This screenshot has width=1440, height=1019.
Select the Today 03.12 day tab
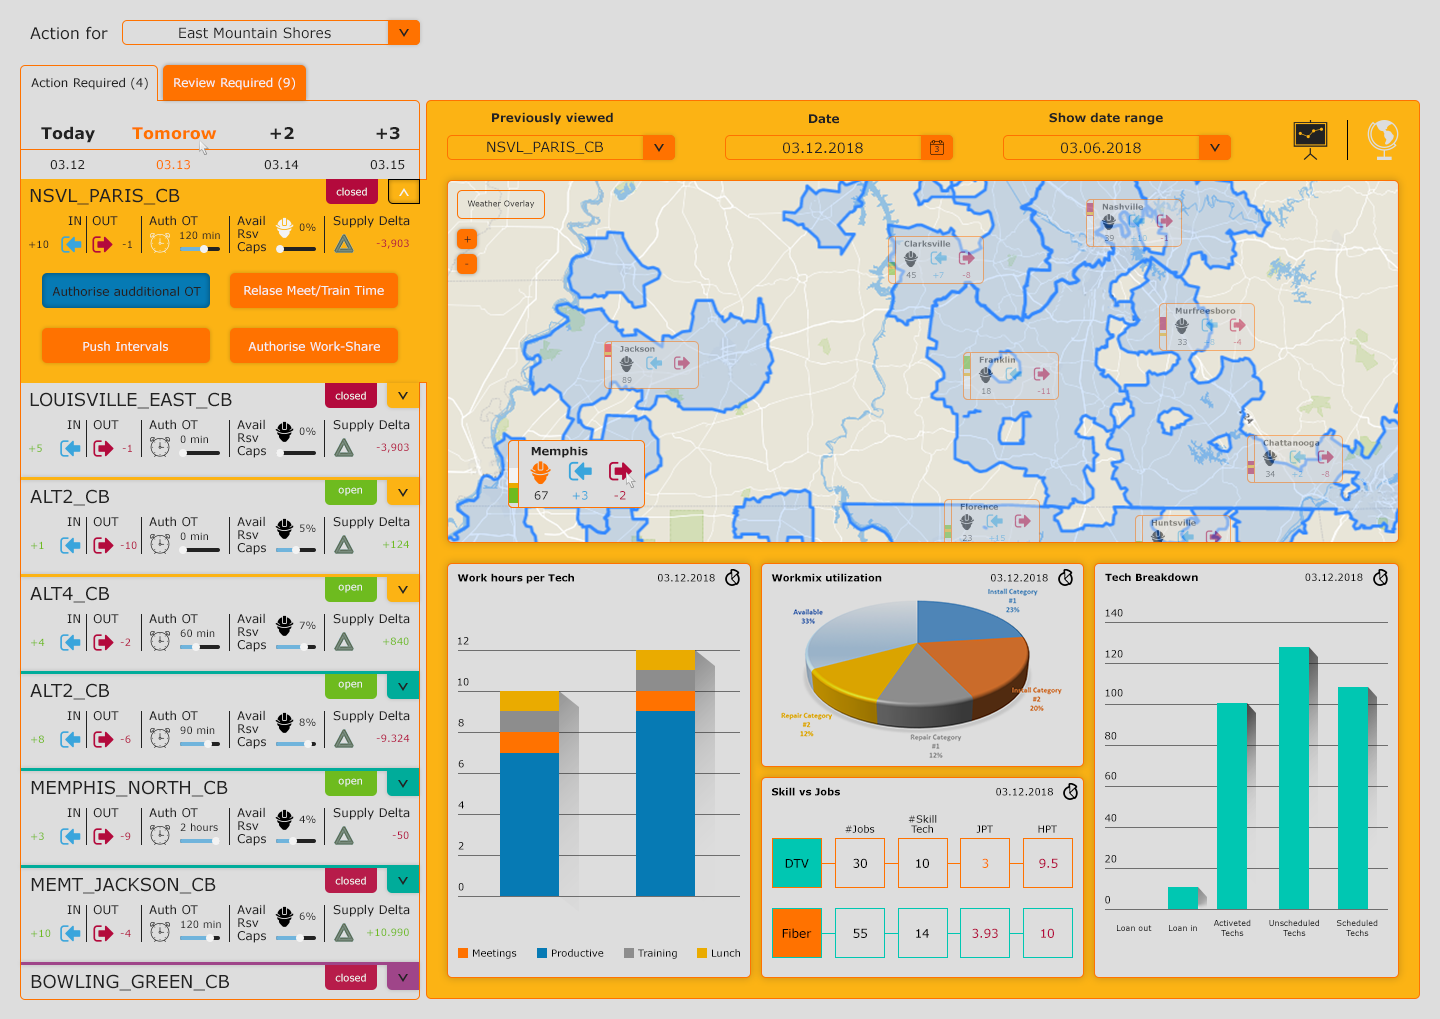(68, 147)
